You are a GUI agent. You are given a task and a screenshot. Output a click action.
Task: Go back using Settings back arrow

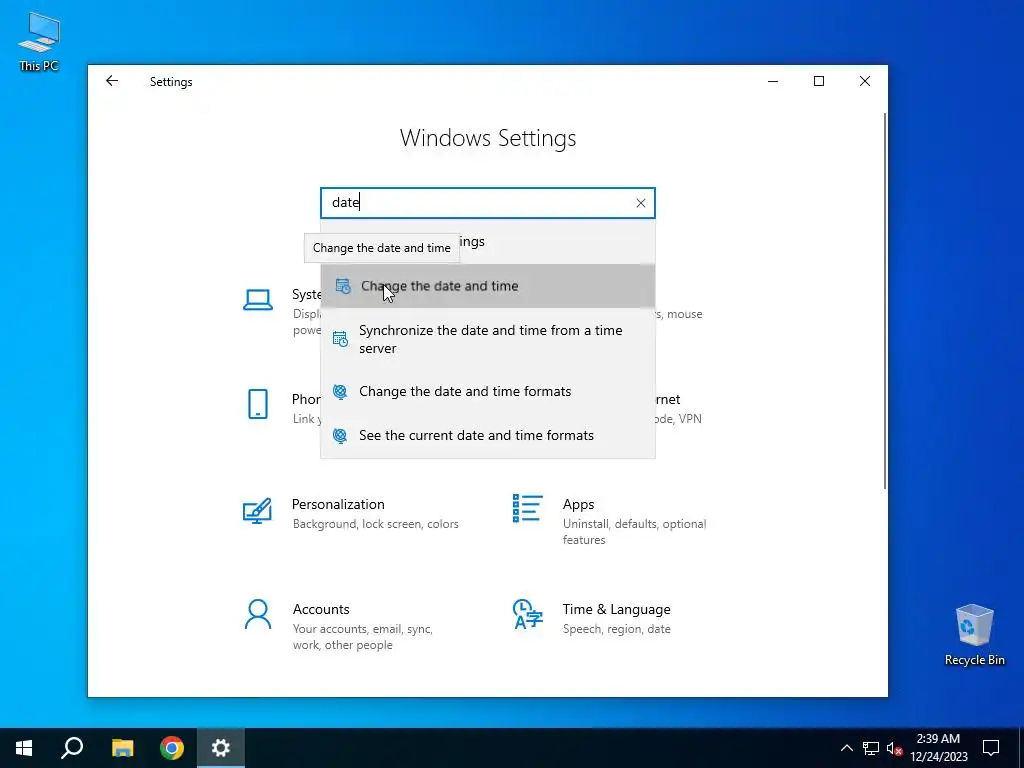point(112,81)
